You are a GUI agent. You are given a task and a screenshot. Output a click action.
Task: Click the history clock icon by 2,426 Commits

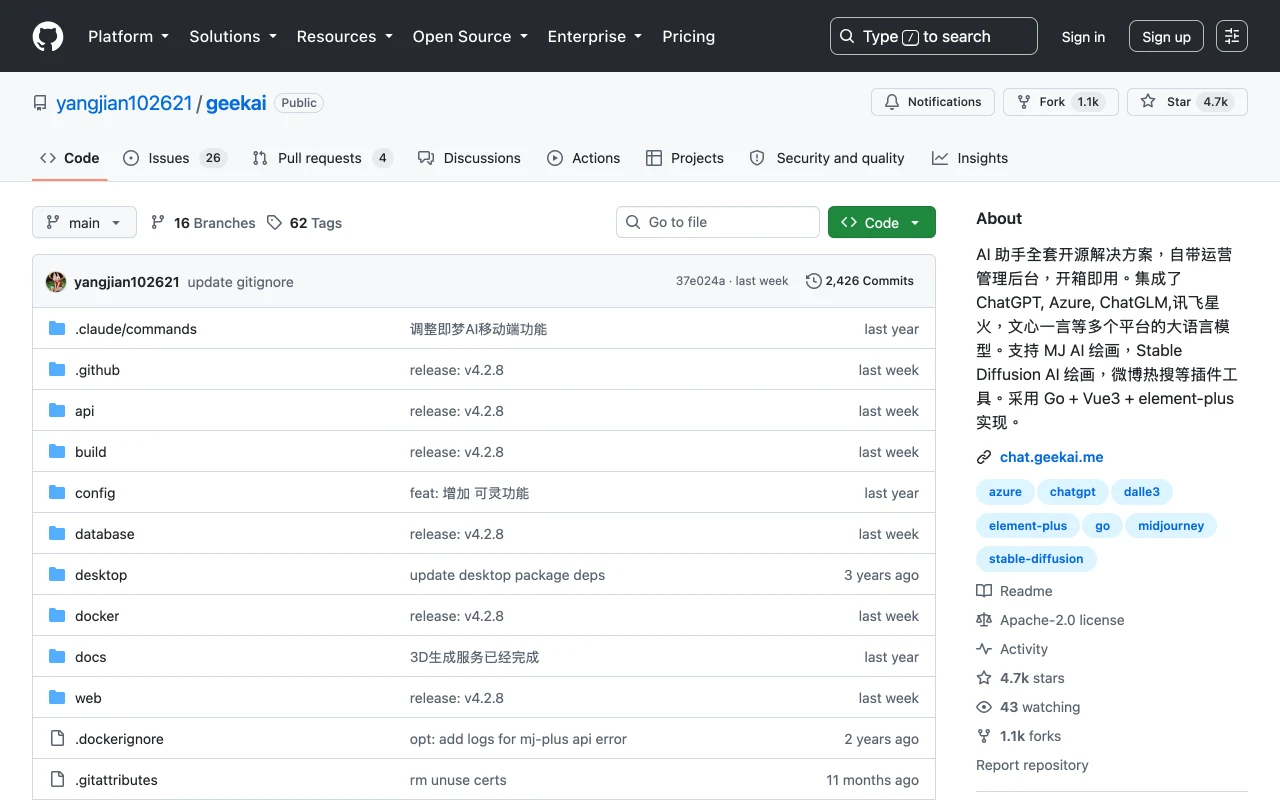click(x=813, y=281)
